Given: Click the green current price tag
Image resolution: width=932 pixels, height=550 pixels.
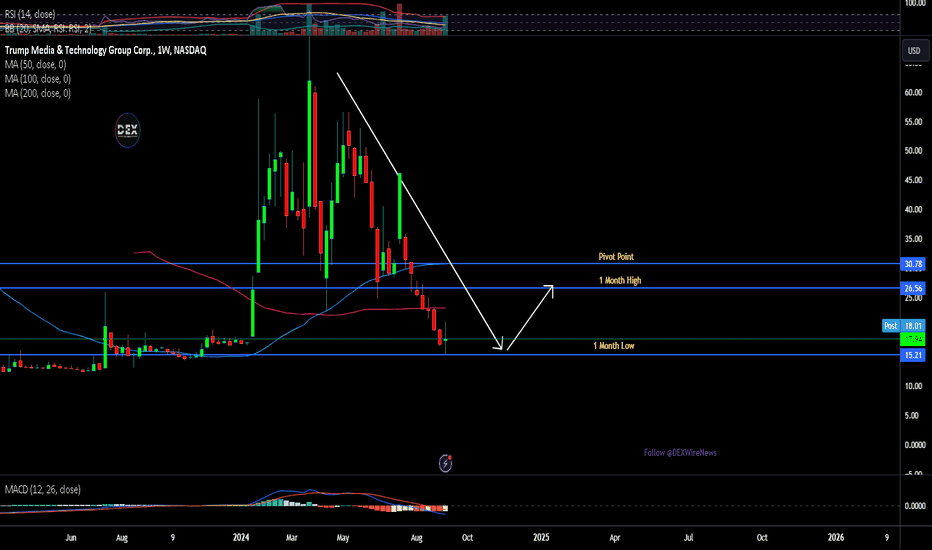Looking at the screenshot, I should coord(913,339).
